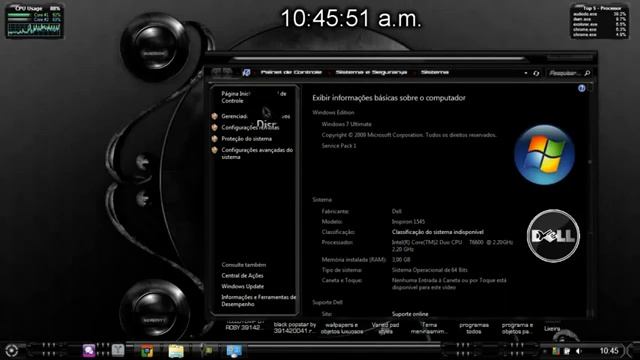Open the Control Panel monitor icon on the taskbar
The width and height of the screenshot is (640, 360).
pyautogui.click(x=234, y=351)
